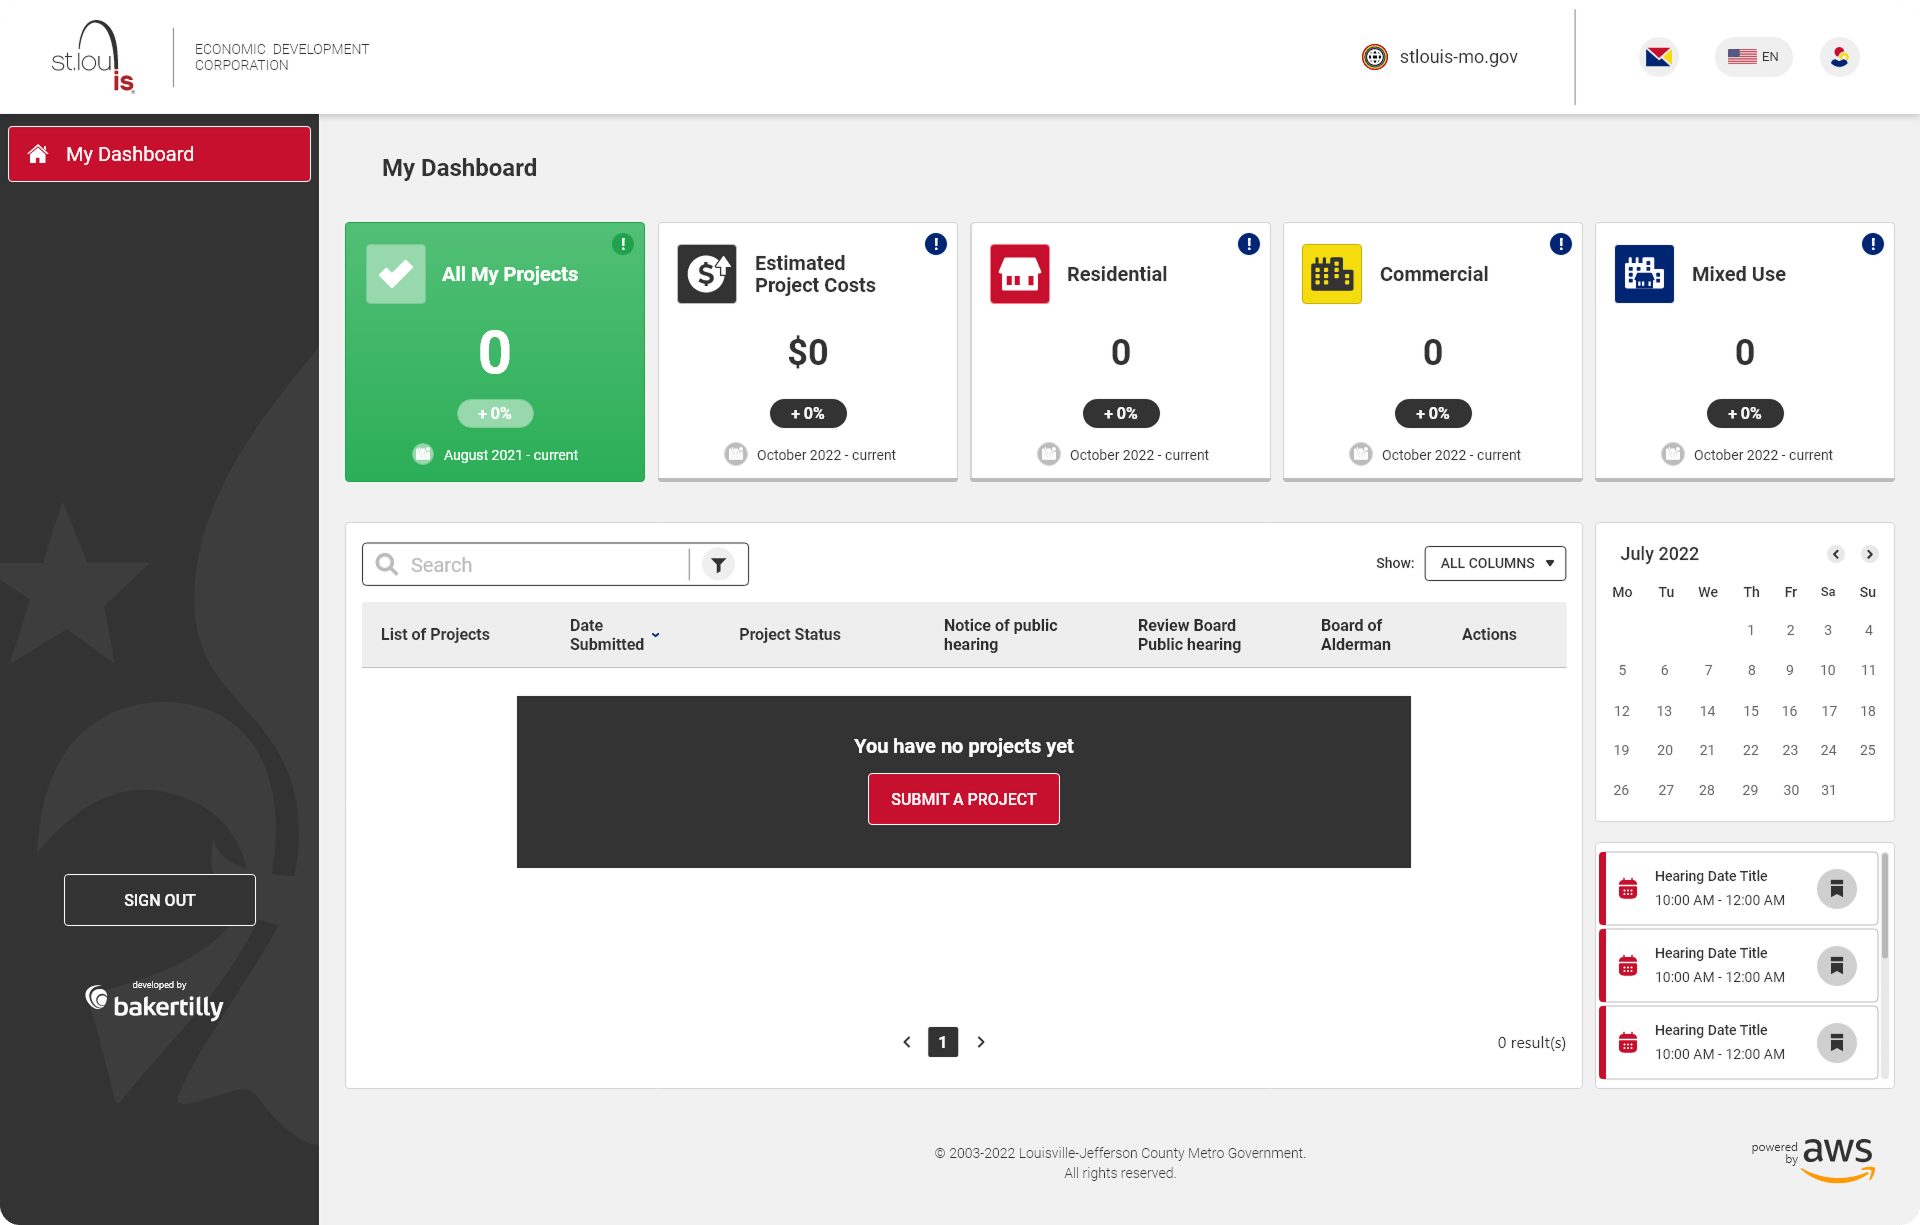
Task: Click info icon on Residential card
Action: (x=1248, y=244)
